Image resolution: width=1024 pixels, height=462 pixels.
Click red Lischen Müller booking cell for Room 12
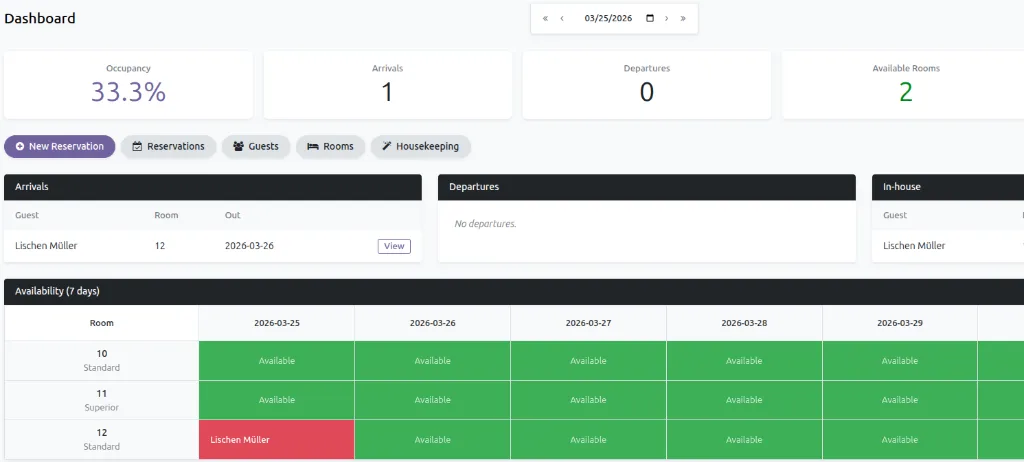click(x=277, y=440)
